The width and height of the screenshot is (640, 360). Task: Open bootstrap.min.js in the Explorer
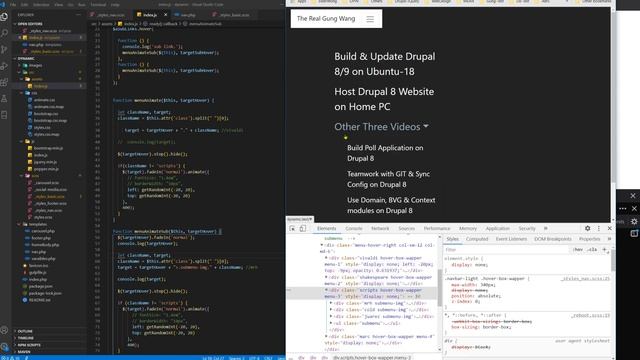click(48, 148)
